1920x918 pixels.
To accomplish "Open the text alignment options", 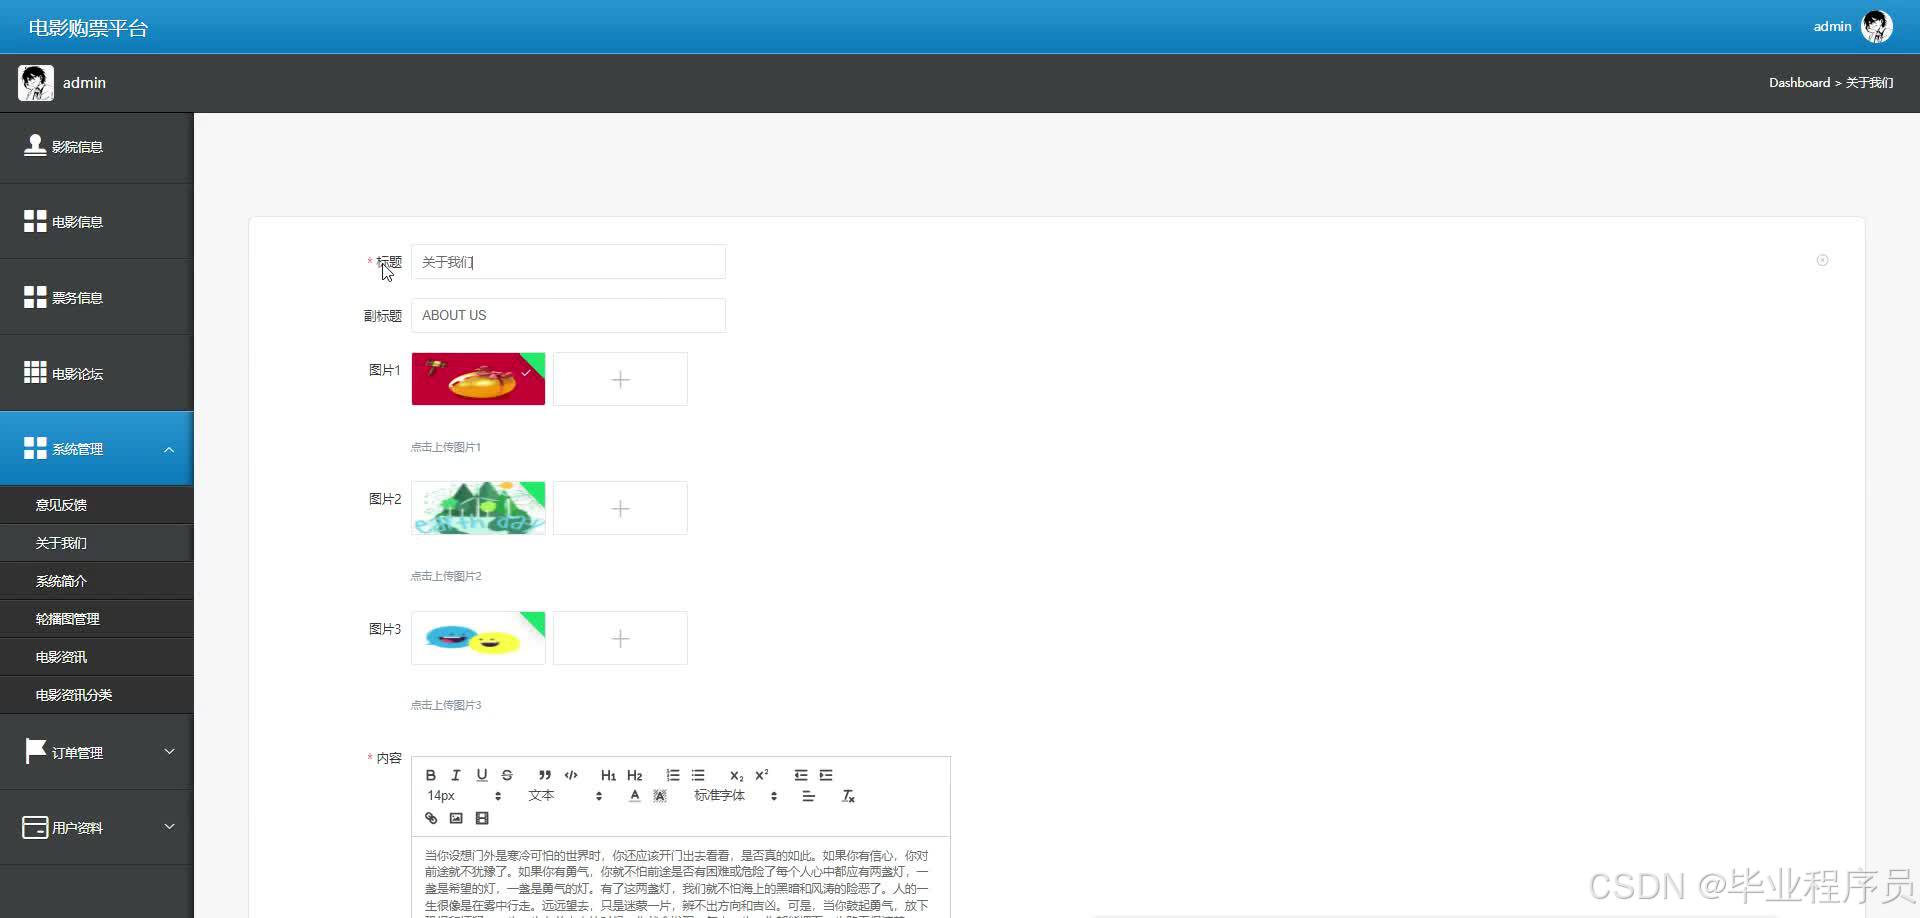I will 808,796.
